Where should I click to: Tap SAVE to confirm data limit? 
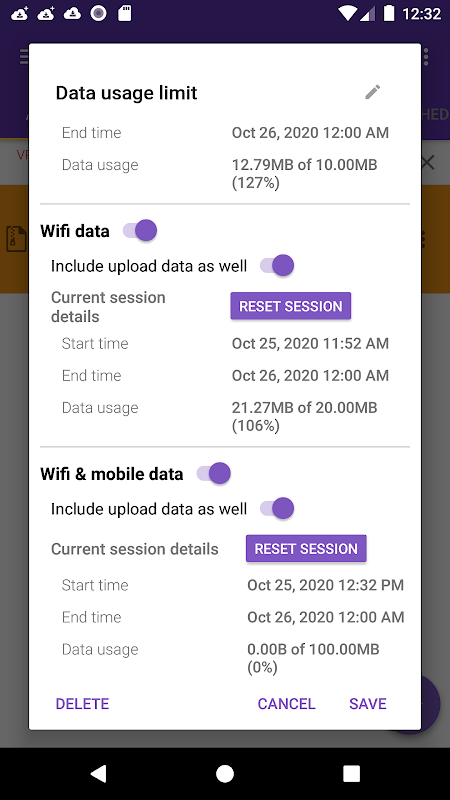[368, 704]
